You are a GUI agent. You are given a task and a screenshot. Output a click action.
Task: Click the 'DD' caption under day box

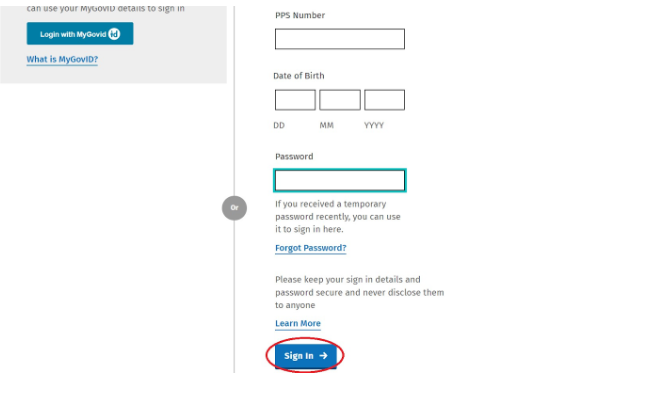pos(279,126)
